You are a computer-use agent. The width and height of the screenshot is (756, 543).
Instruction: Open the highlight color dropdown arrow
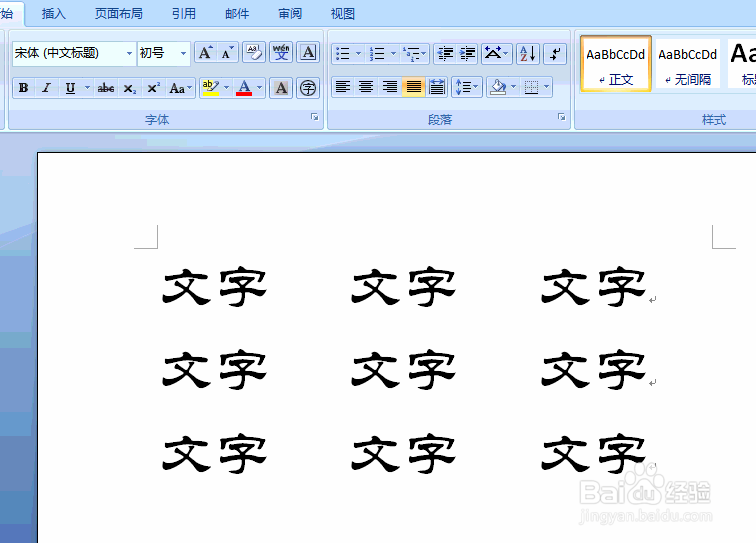point(227,88)
